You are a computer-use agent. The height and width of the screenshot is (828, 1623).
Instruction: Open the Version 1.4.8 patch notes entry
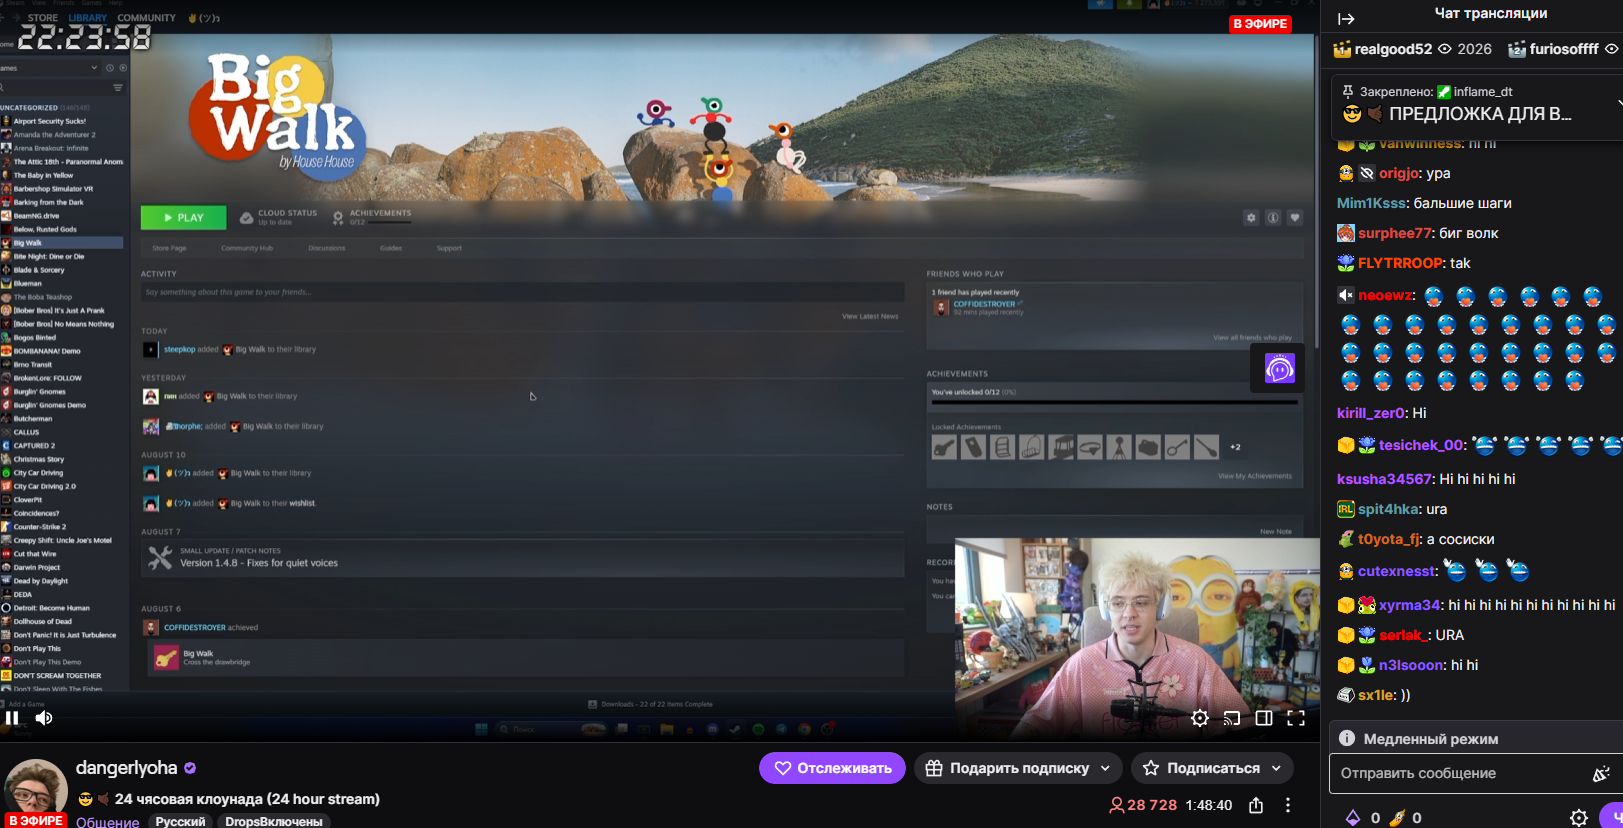pyautogui.click(x=522, y=558)
